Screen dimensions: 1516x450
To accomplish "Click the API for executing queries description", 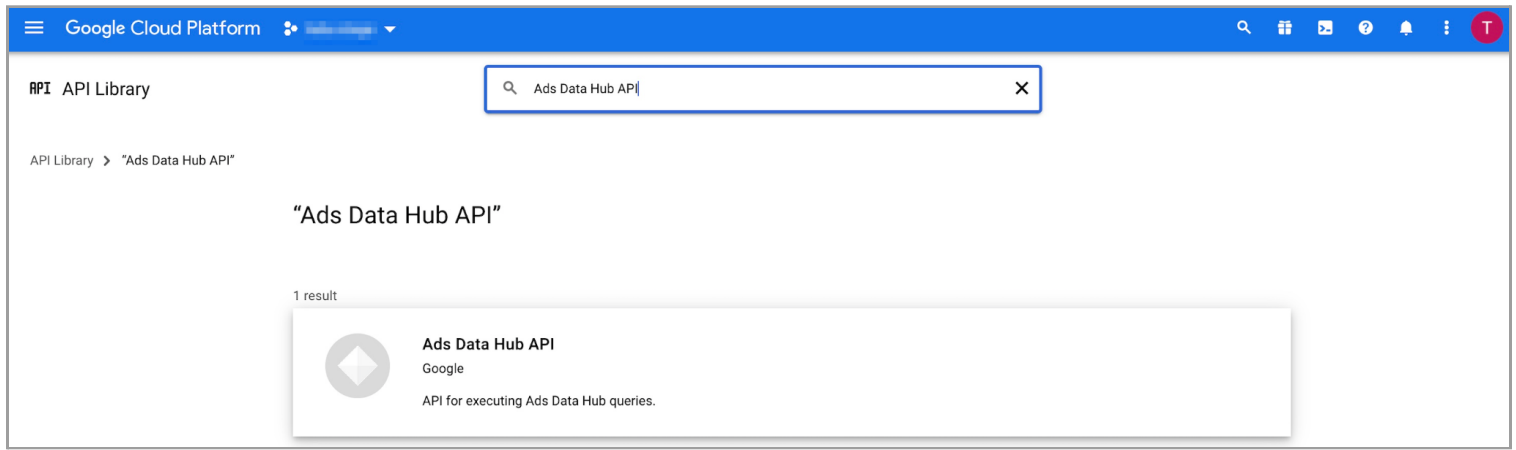I will tap(538, 401).
